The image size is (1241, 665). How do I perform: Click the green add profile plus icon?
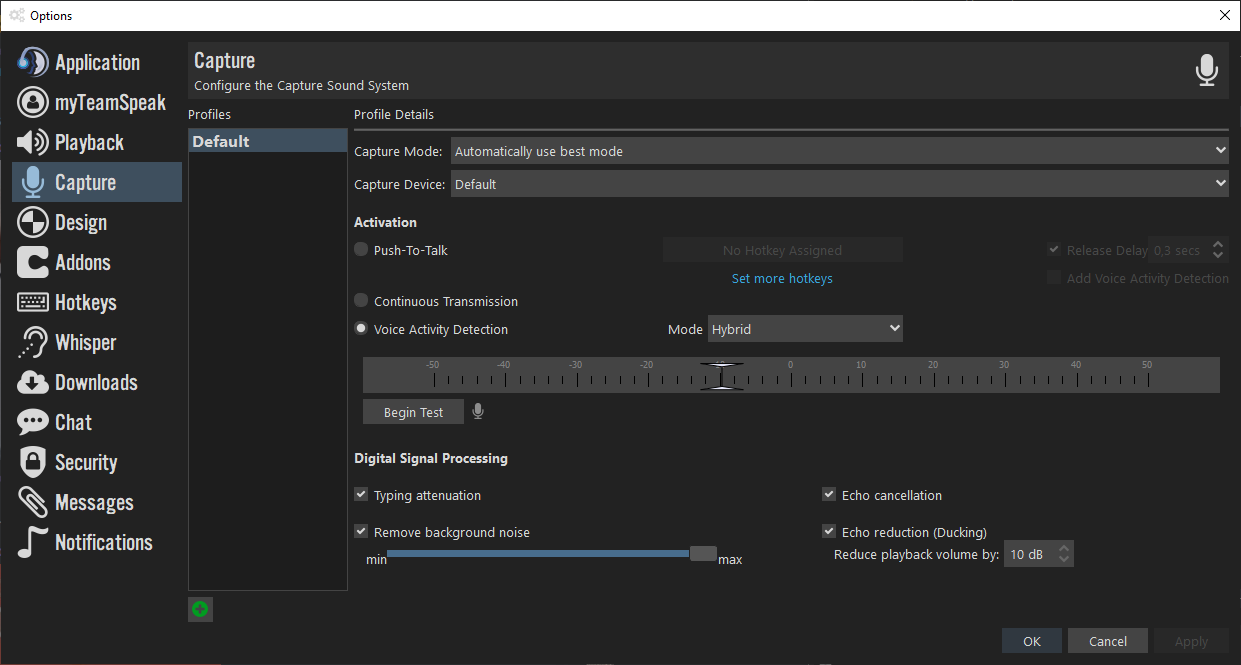200,609
